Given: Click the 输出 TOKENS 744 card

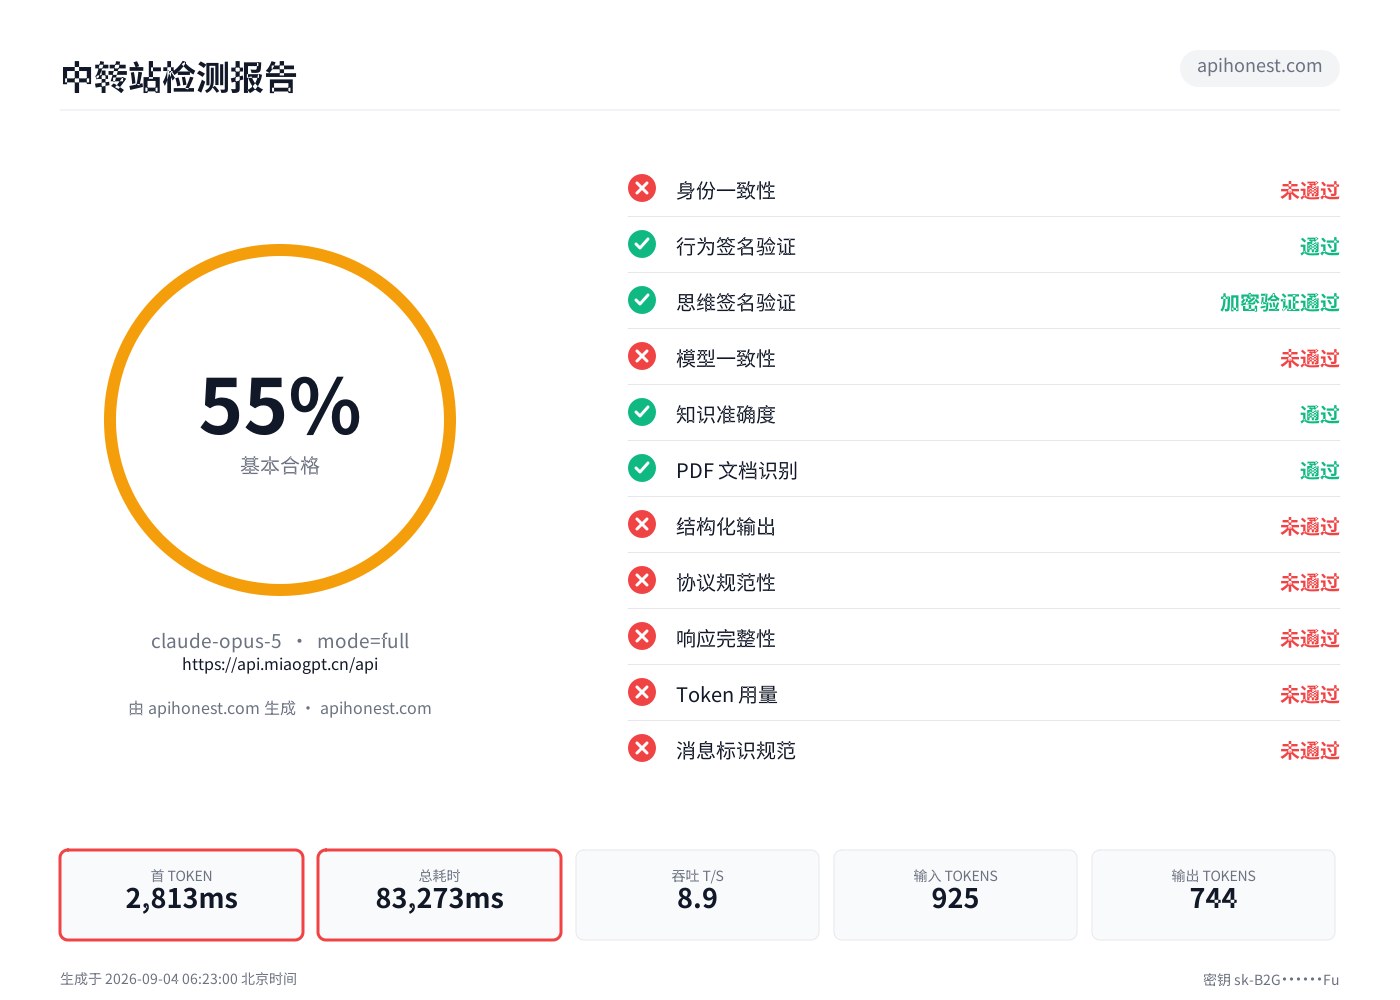Looking at the screenshot, I should point(1213,895).
